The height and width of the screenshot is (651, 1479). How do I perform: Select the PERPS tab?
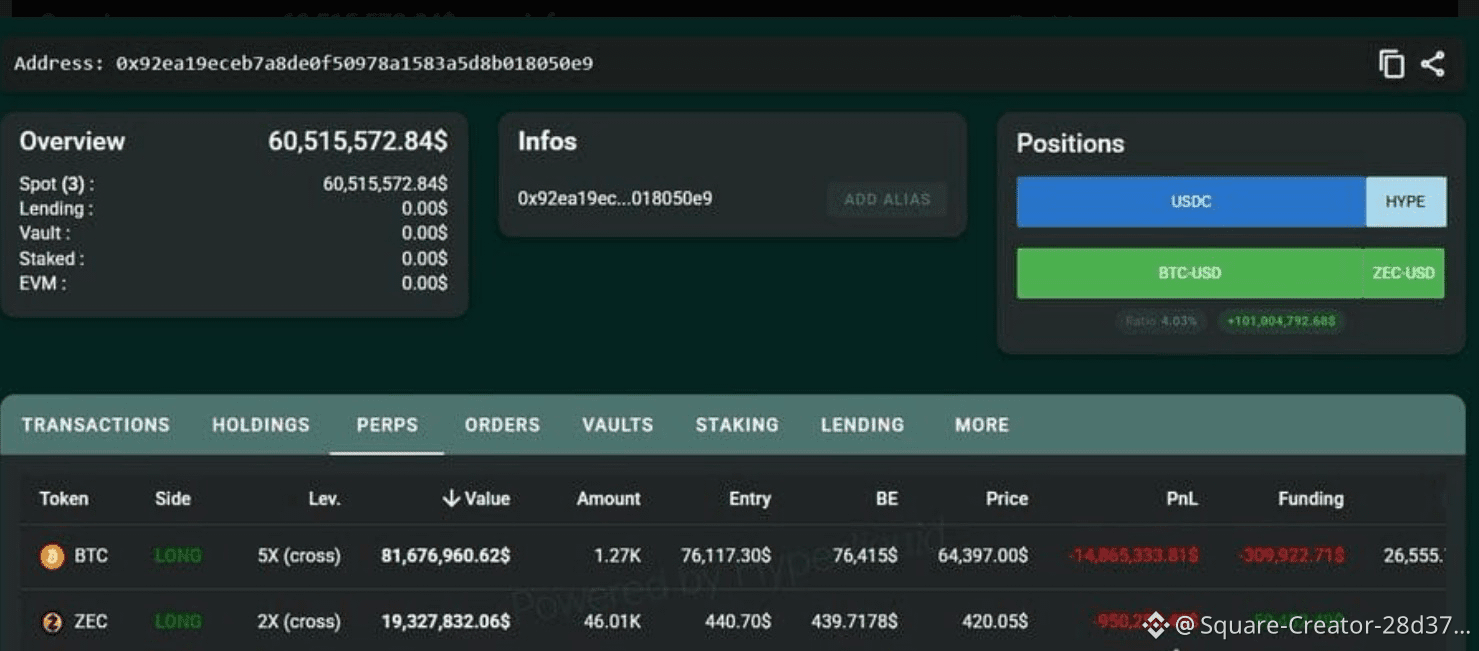(387, 425)
